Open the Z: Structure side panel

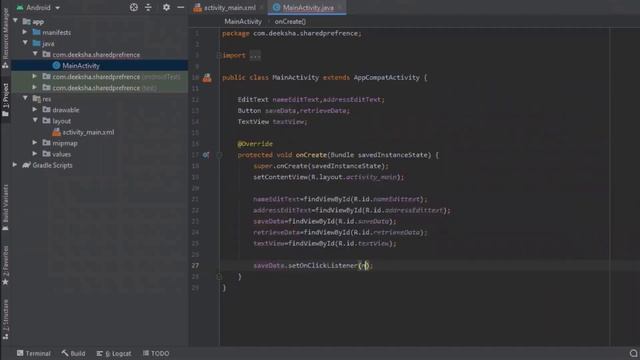point(5,319)
